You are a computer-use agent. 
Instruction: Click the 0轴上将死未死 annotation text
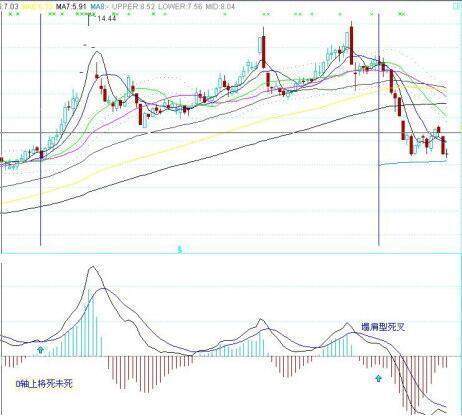click(44, 384)
